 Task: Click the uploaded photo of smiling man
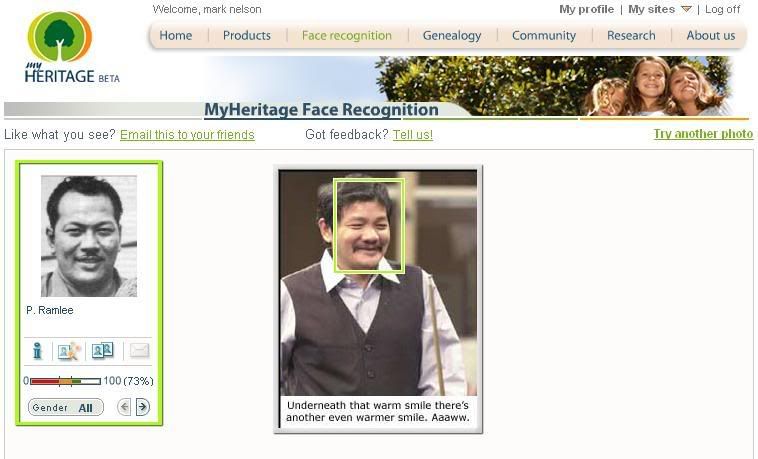point(378,283)
